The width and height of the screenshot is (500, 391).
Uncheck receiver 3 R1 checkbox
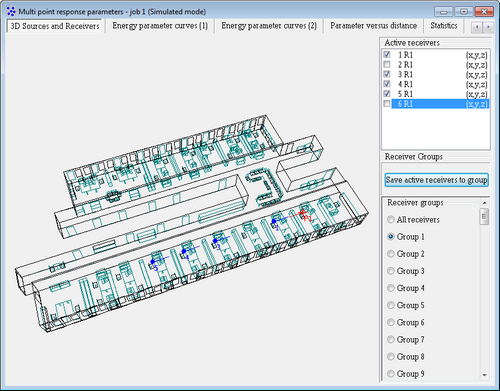tap(387, 74)
